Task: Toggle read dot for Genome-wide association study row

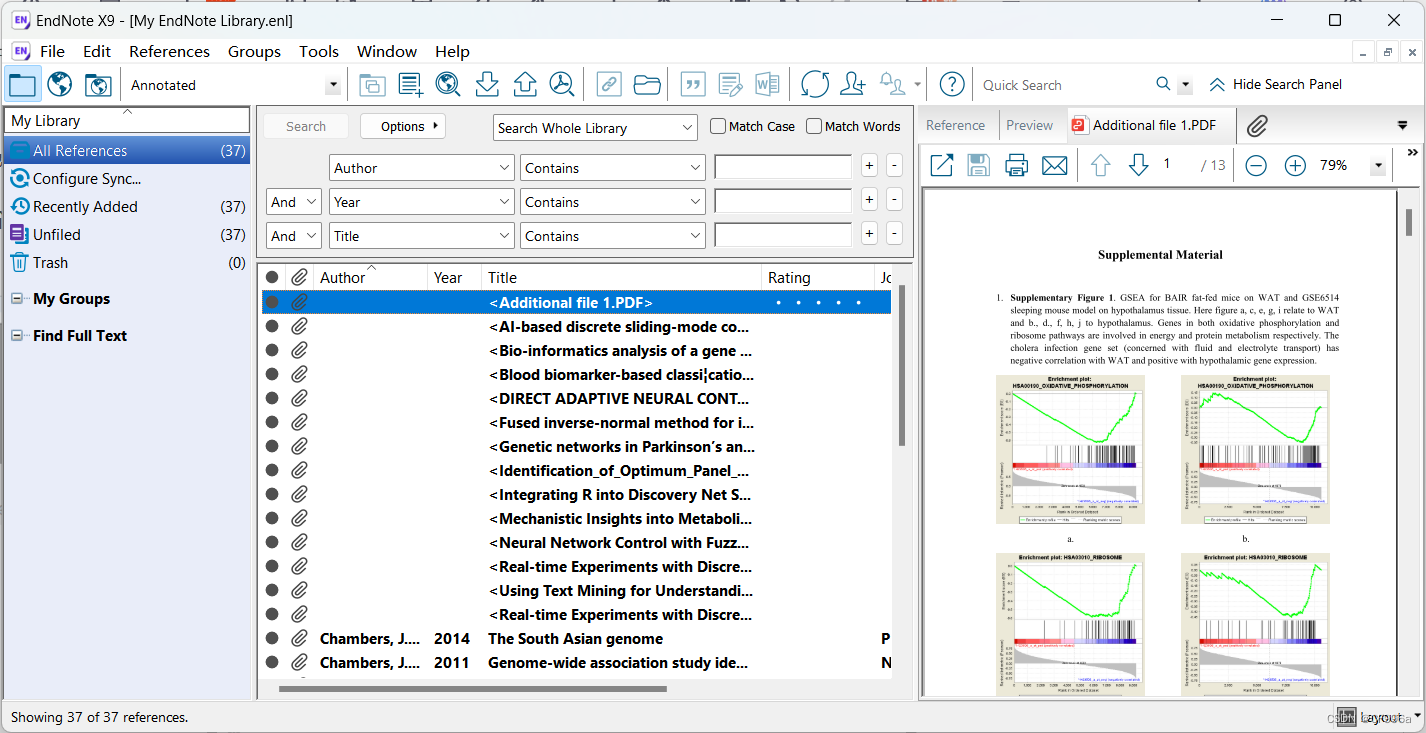Action: pyautogui.click(x=272, y=662)
